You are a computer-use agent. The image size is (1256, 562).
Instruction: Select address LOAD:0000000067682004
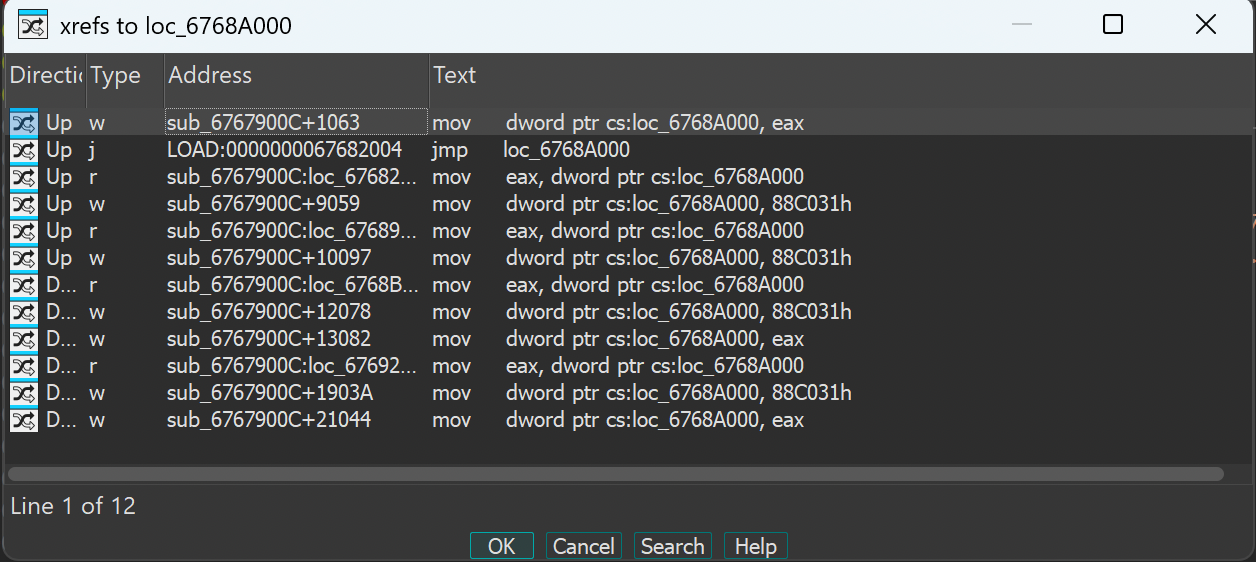pyautogui.click(x=285, y=150)
